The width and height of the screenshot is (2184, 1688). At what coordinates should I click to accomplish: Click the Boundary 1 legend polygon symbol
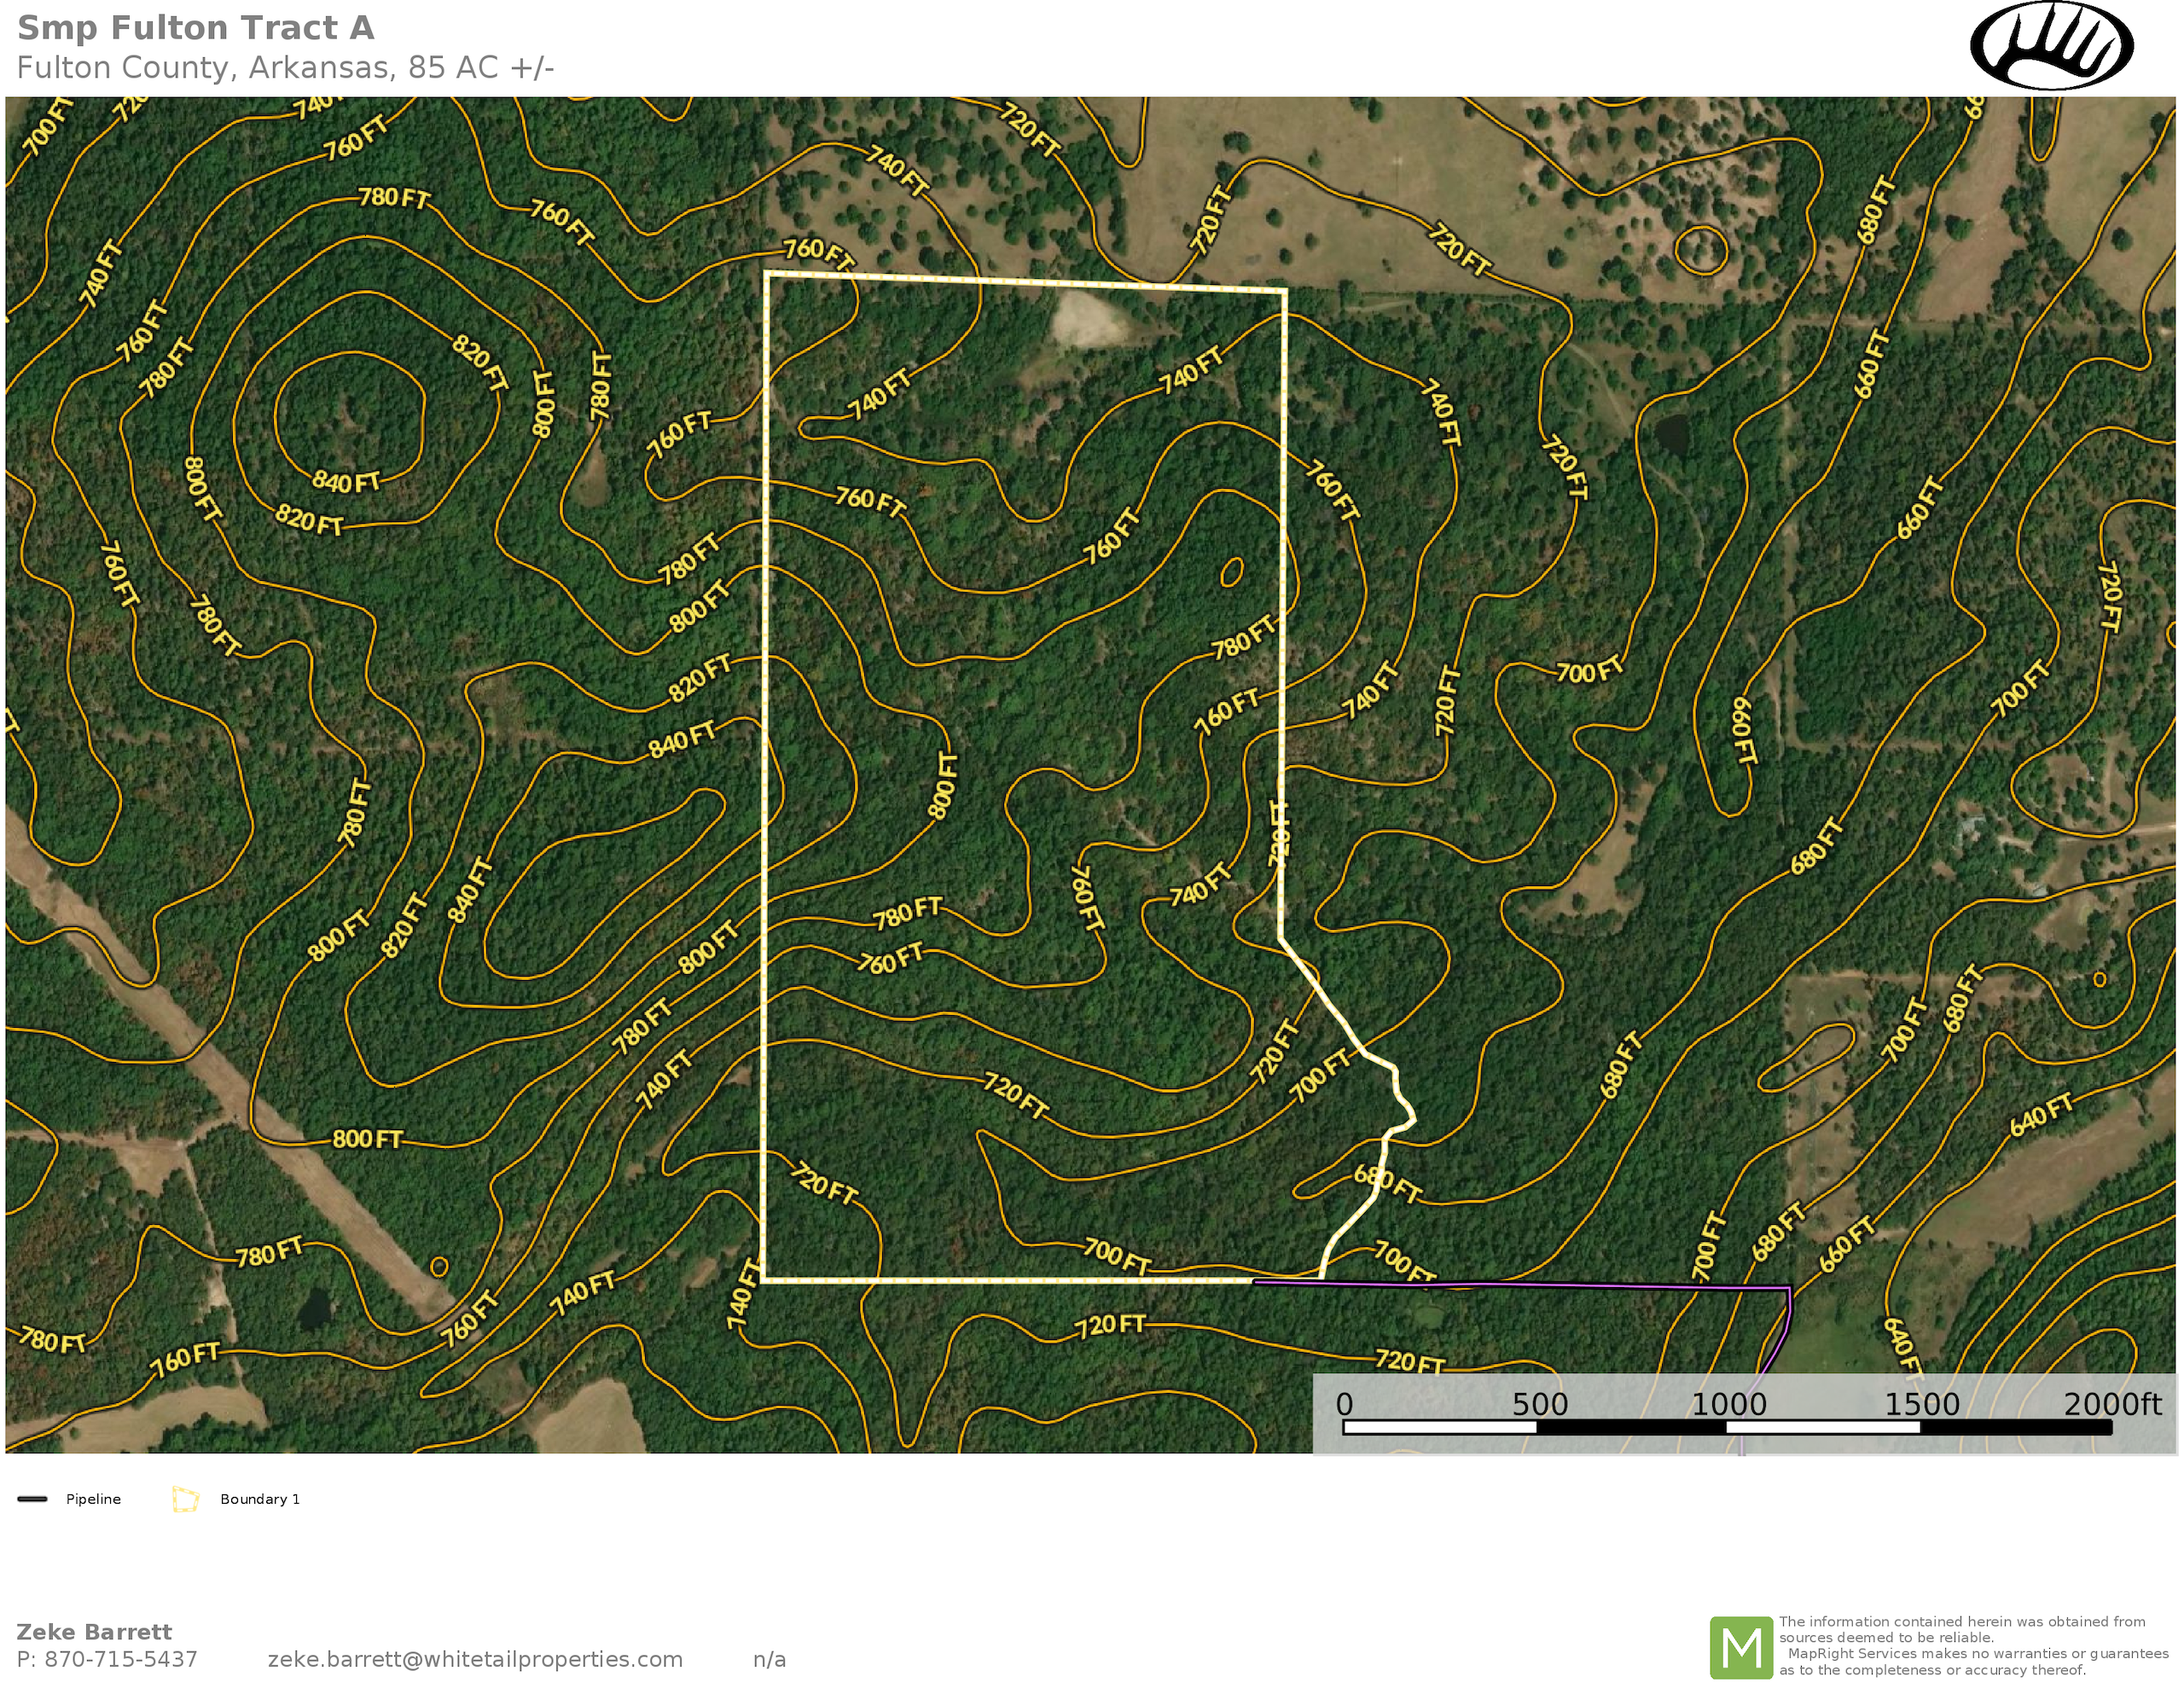pyautogui.click(x=185, y=1499)
